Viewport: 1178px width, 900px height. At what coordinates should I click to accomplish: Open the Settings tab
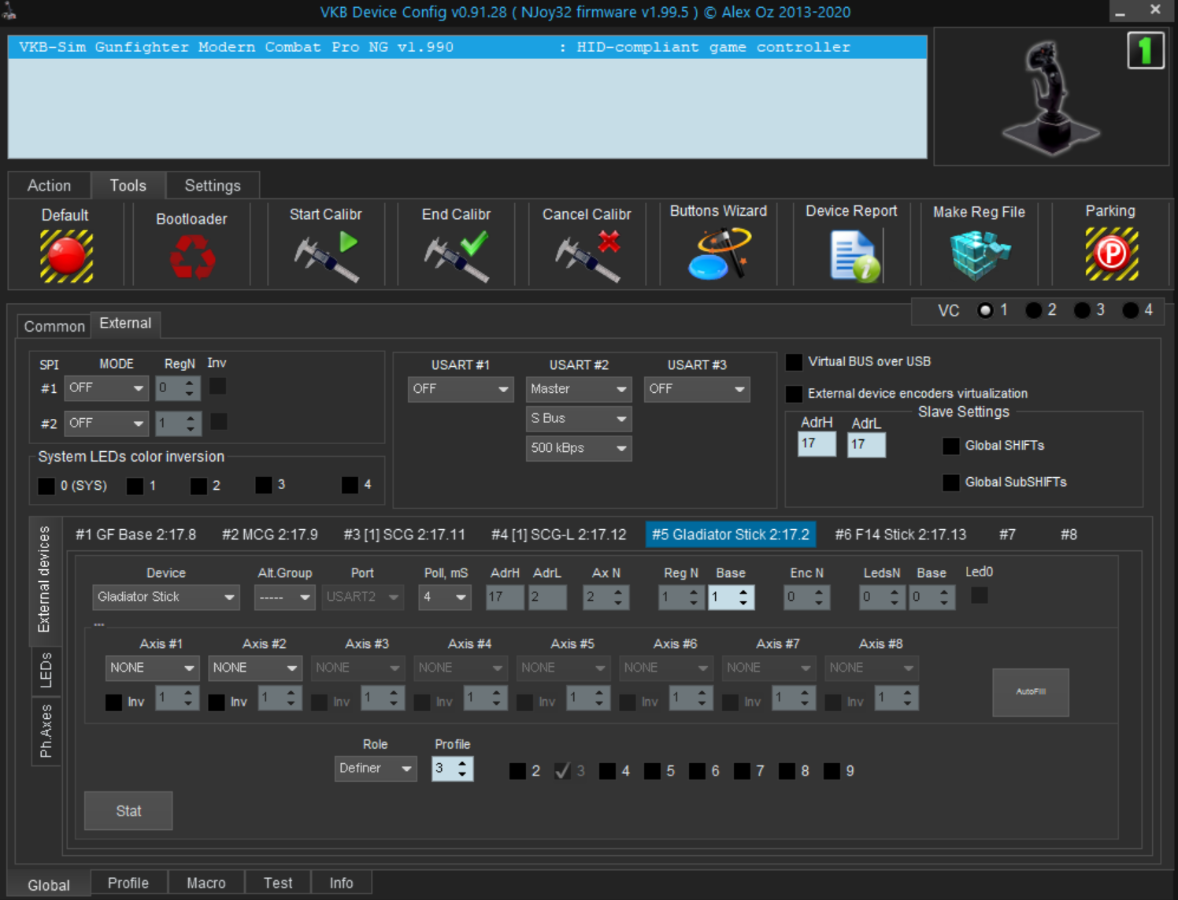[213, 186]
